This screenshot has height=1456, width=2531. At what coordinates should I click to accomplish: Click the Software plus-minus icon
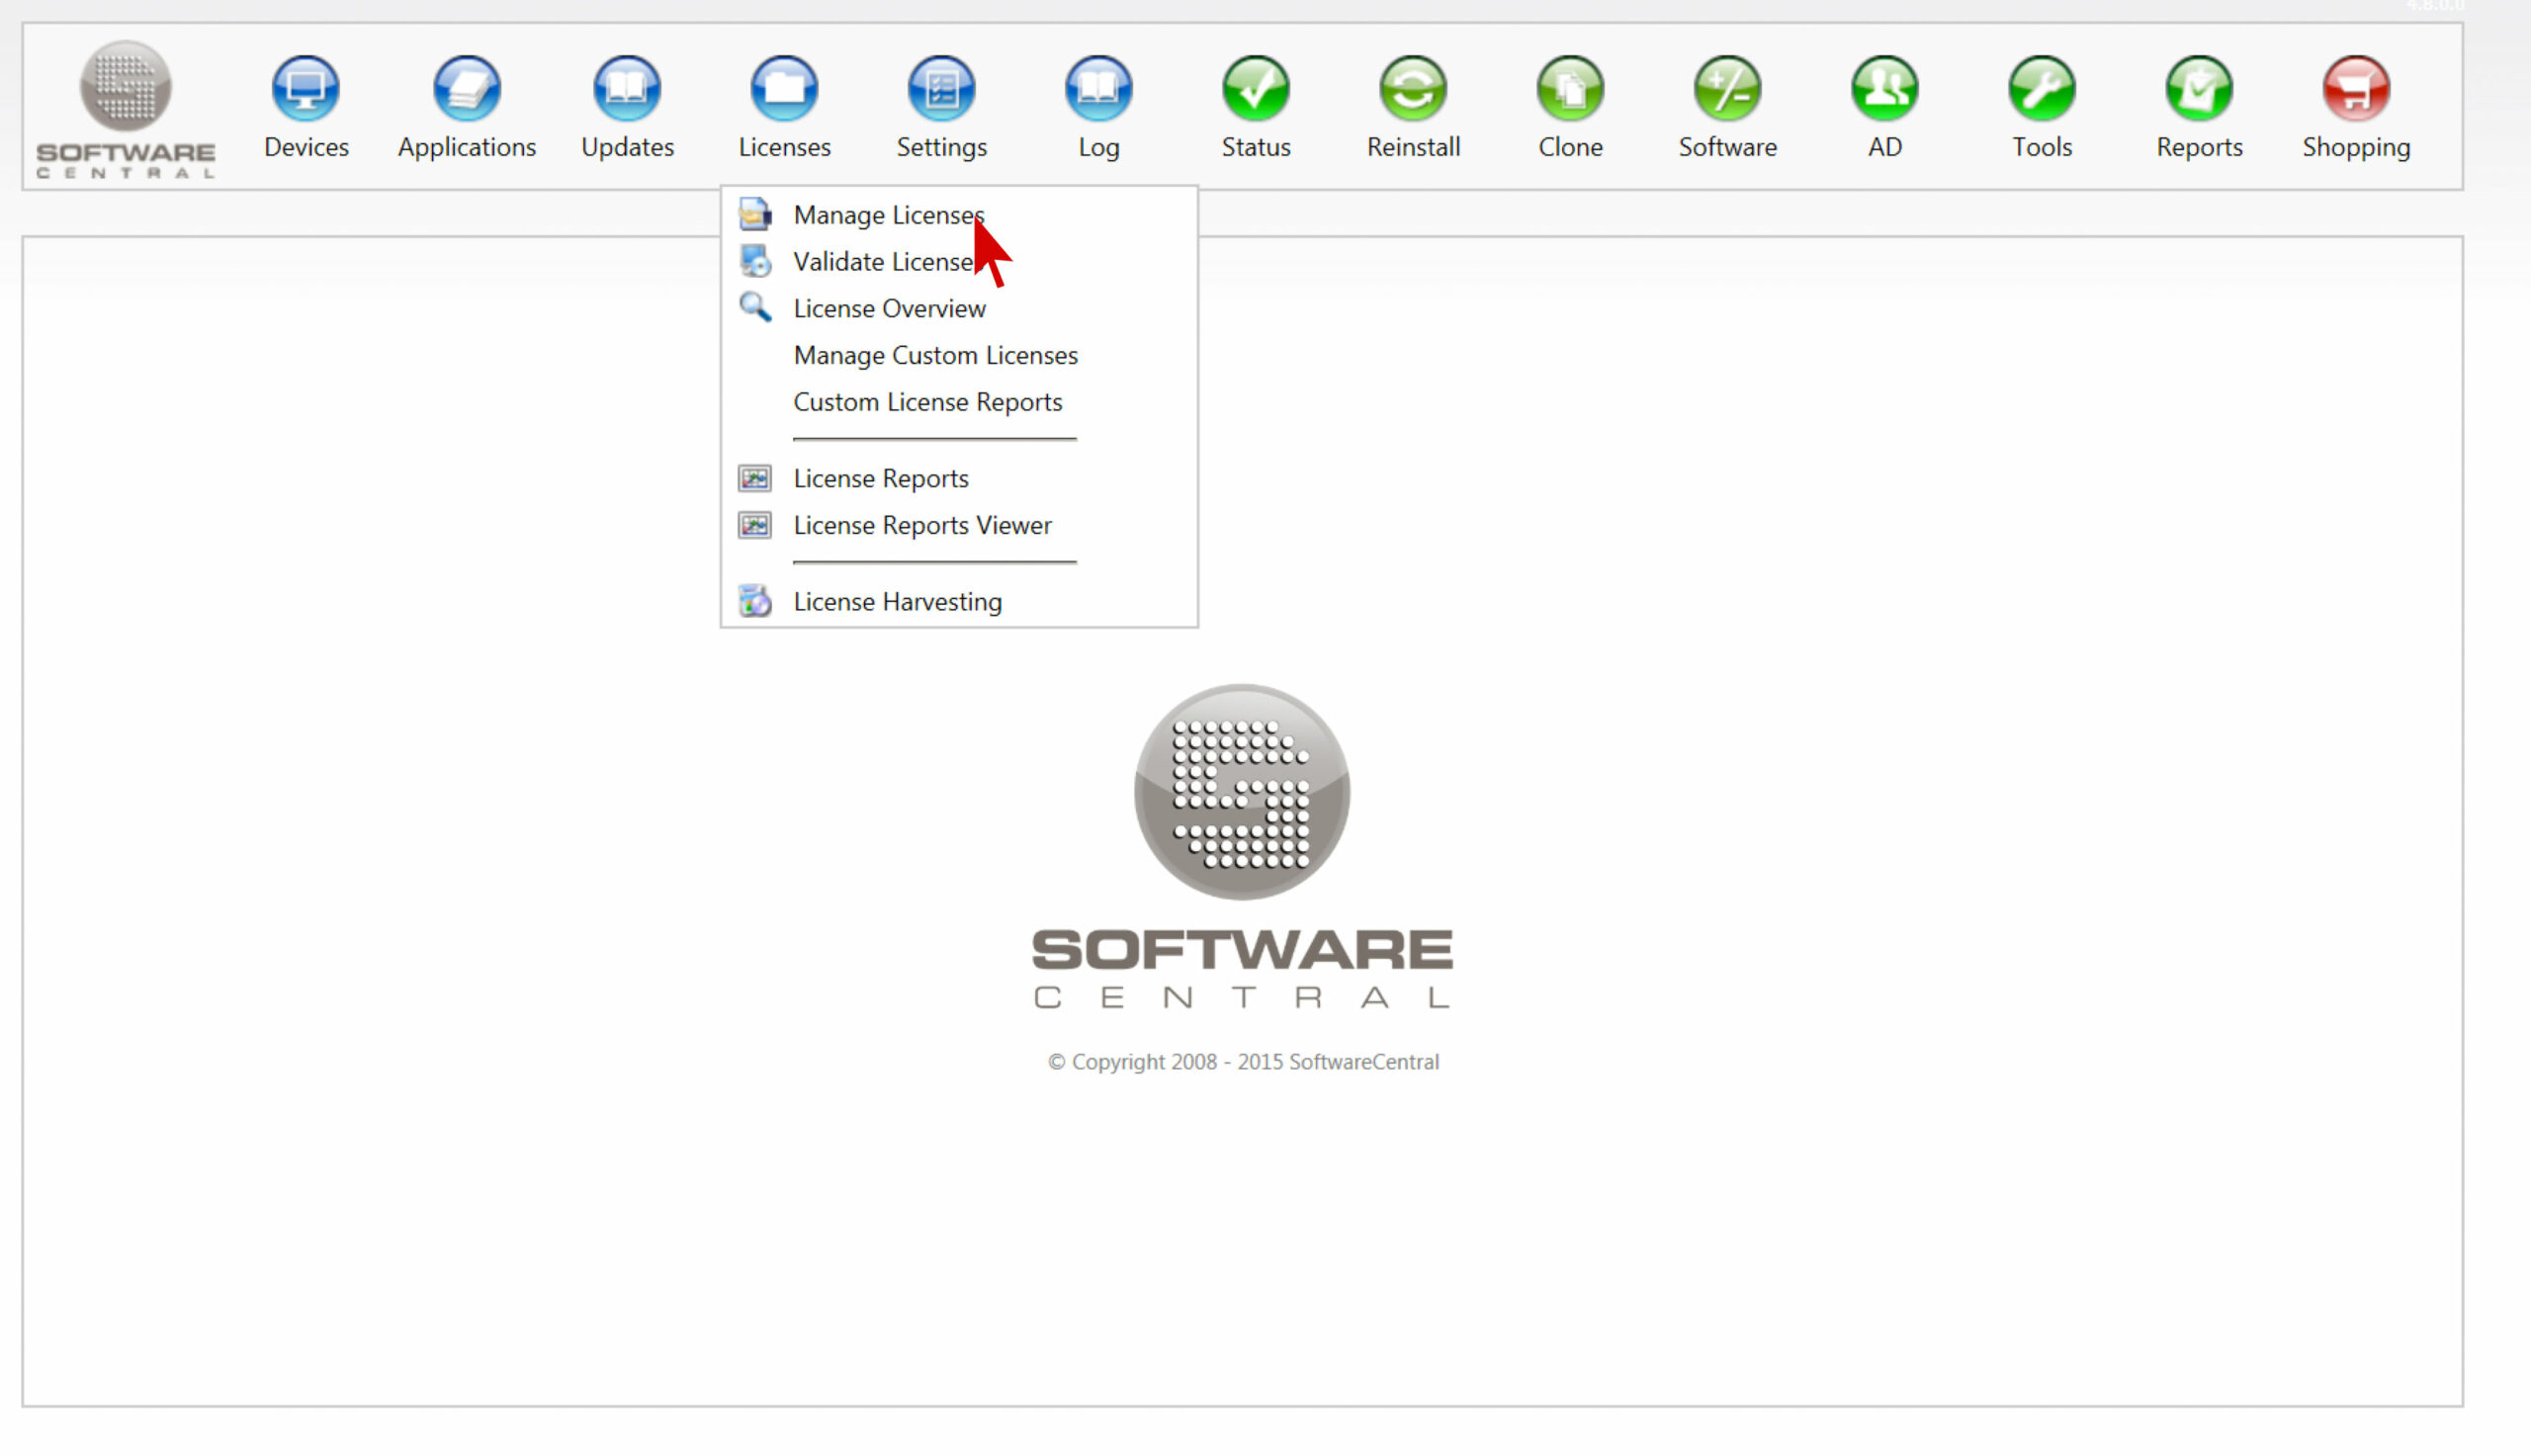coord(1727,88)
